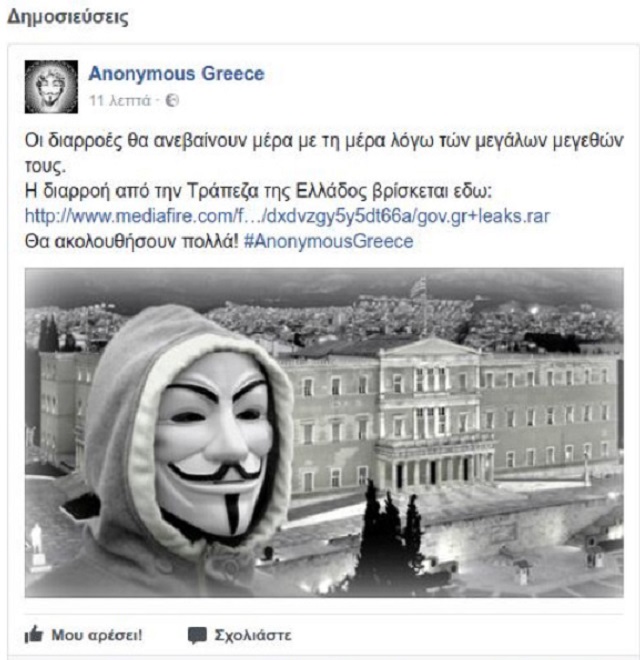The image size is (640, 660).
Task: Click the "Τράπεζα της Ελλάδος" sentence
Action: click(259, 192)
